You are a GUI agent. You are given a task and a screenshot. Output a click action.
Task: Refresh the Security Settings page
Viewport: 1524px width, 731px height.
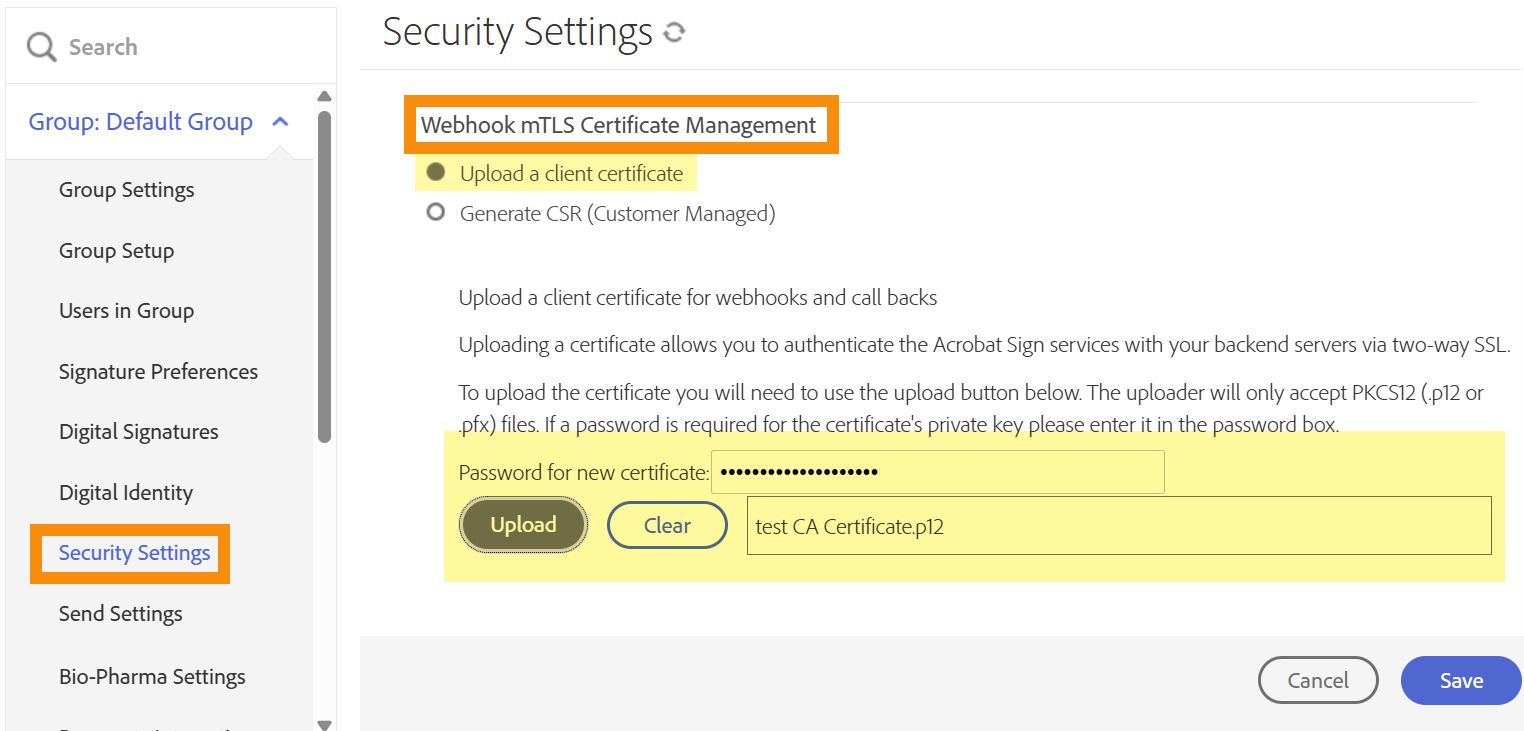coord(676,32)
